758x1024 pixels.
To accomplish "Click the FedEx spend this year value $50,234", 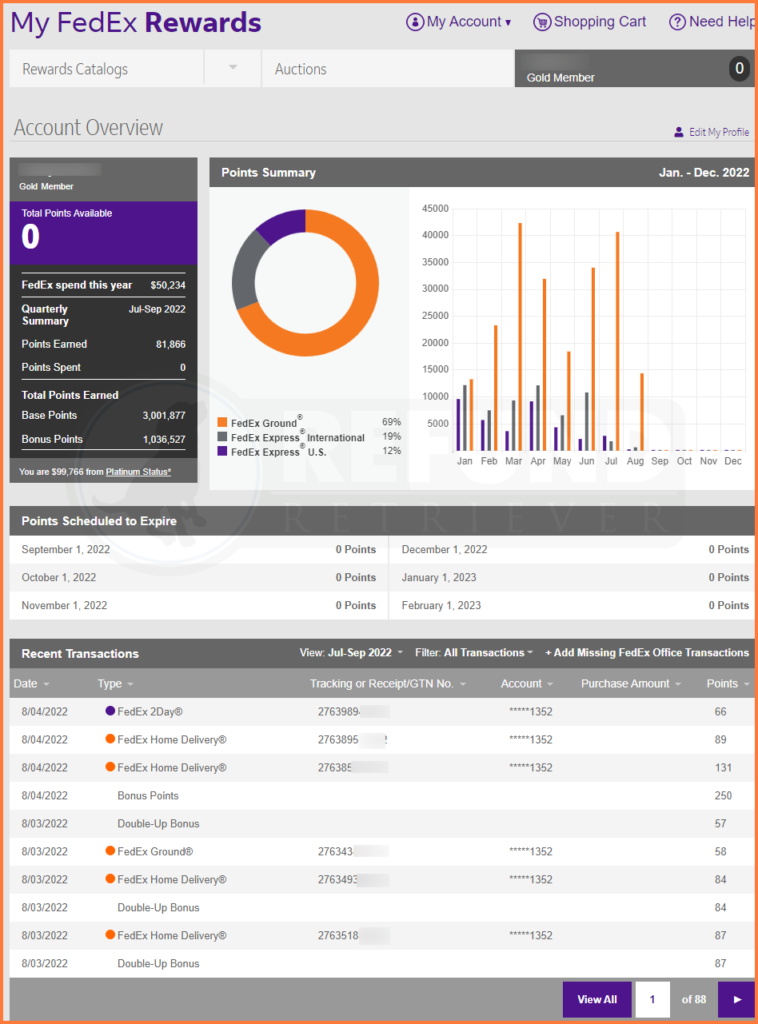I will [168, 285].
